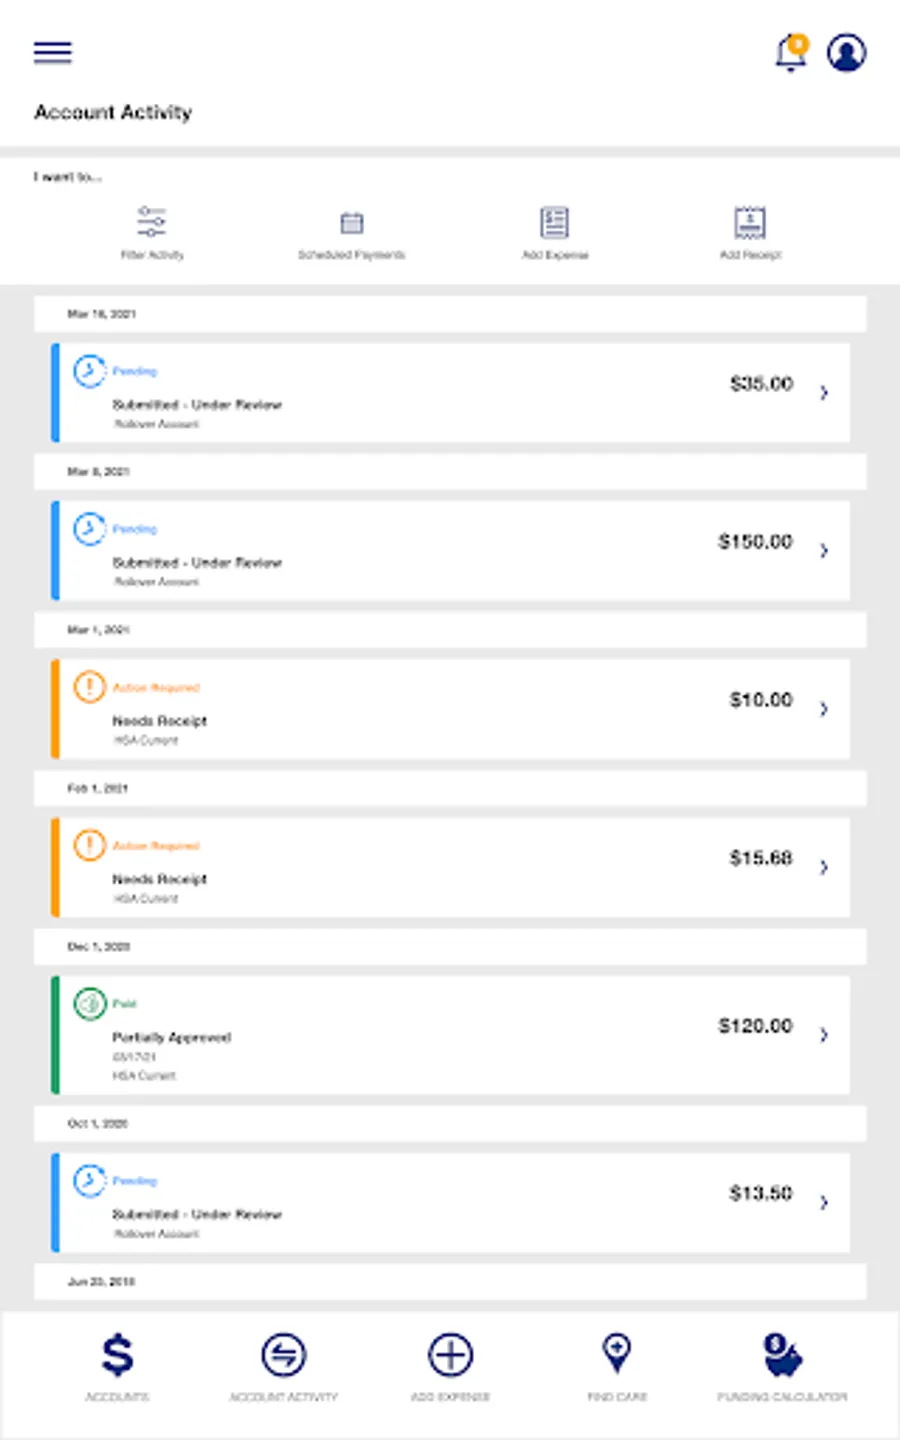The height and width of the screenshot is (1440, 900).
Task: Go to the Accounts tab
Action: [x=117, y=1356]
